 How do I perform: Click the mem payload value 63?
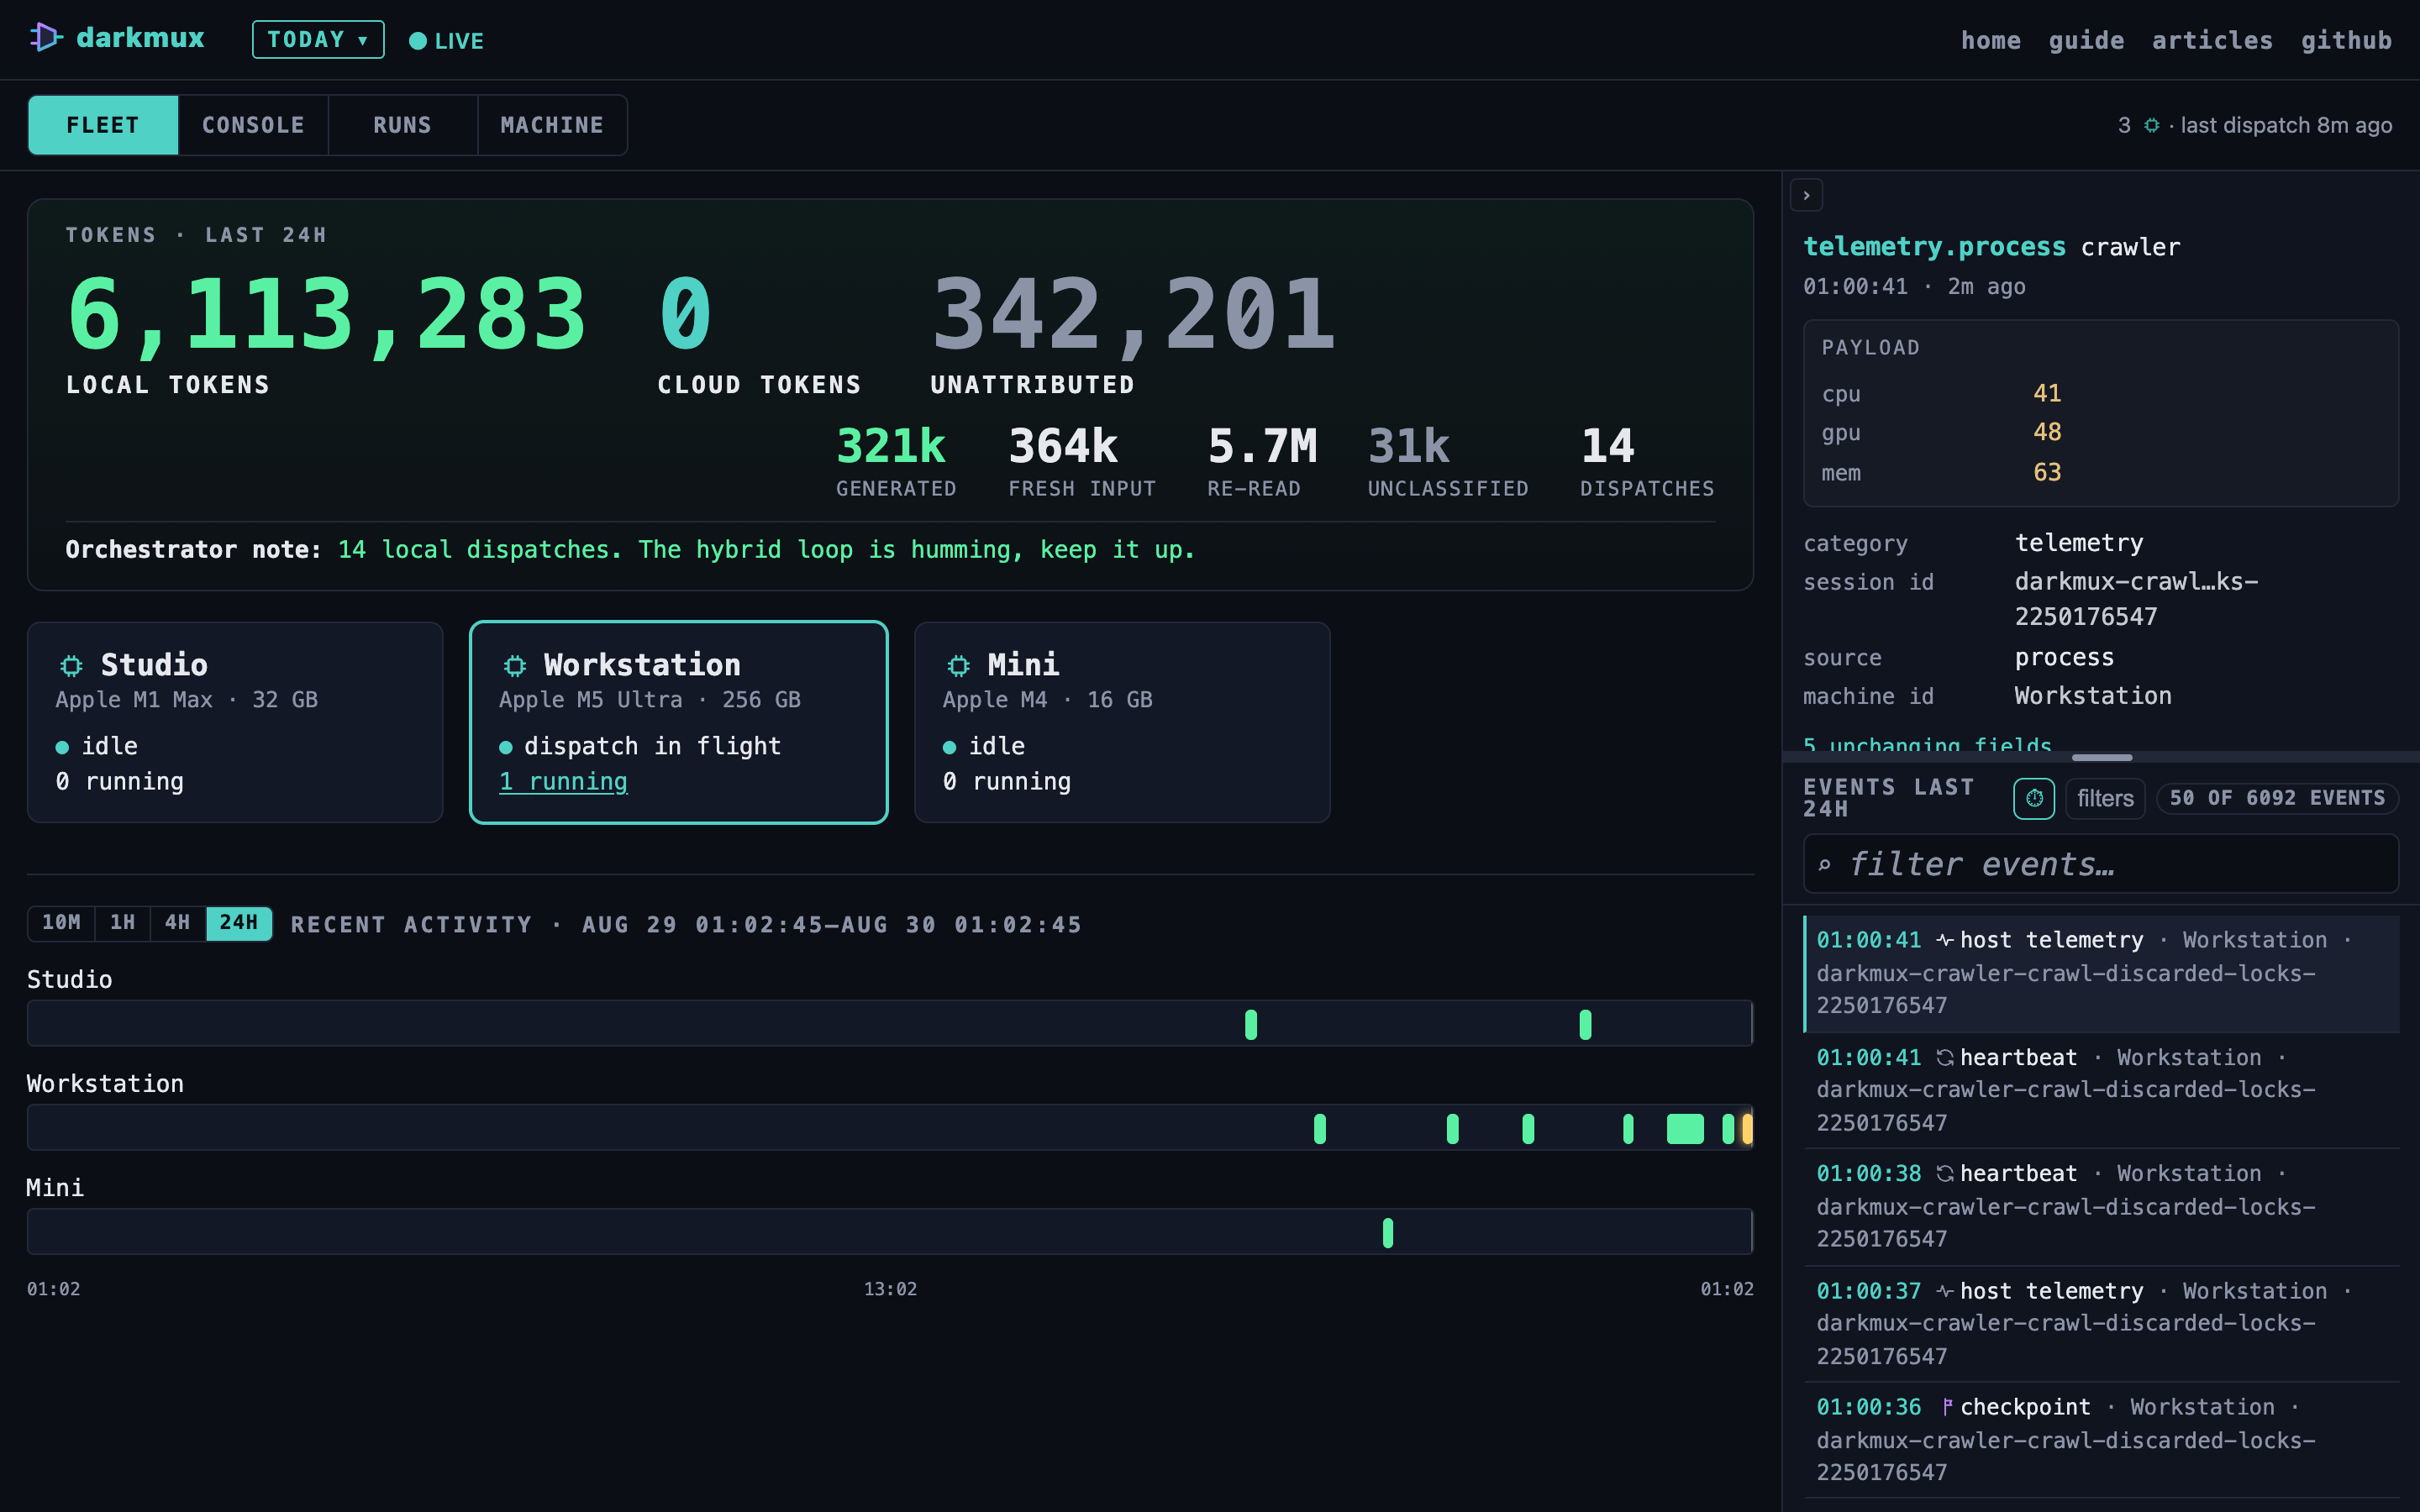click(2047, 472)
